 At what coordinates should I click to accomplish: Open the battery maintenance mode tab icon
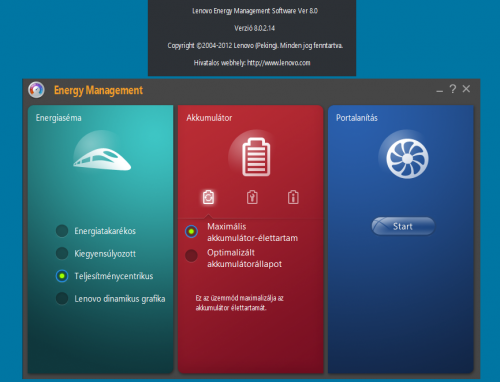[208, 197]
